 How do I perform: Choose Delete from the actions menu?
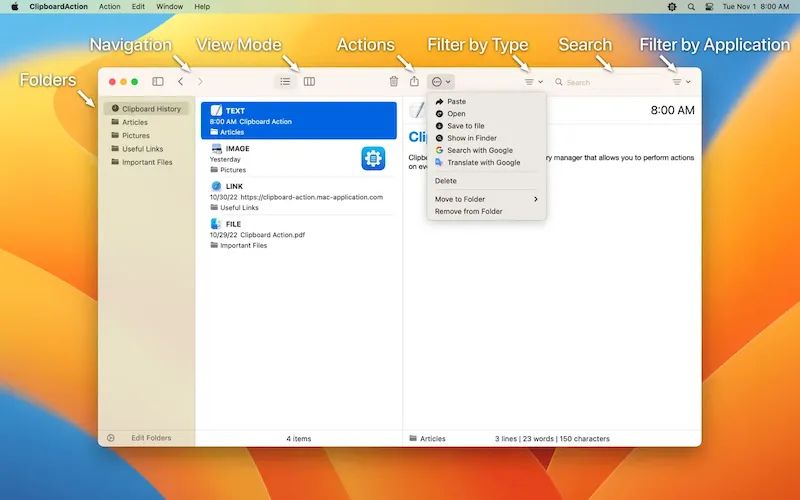[x=487, y=181]
